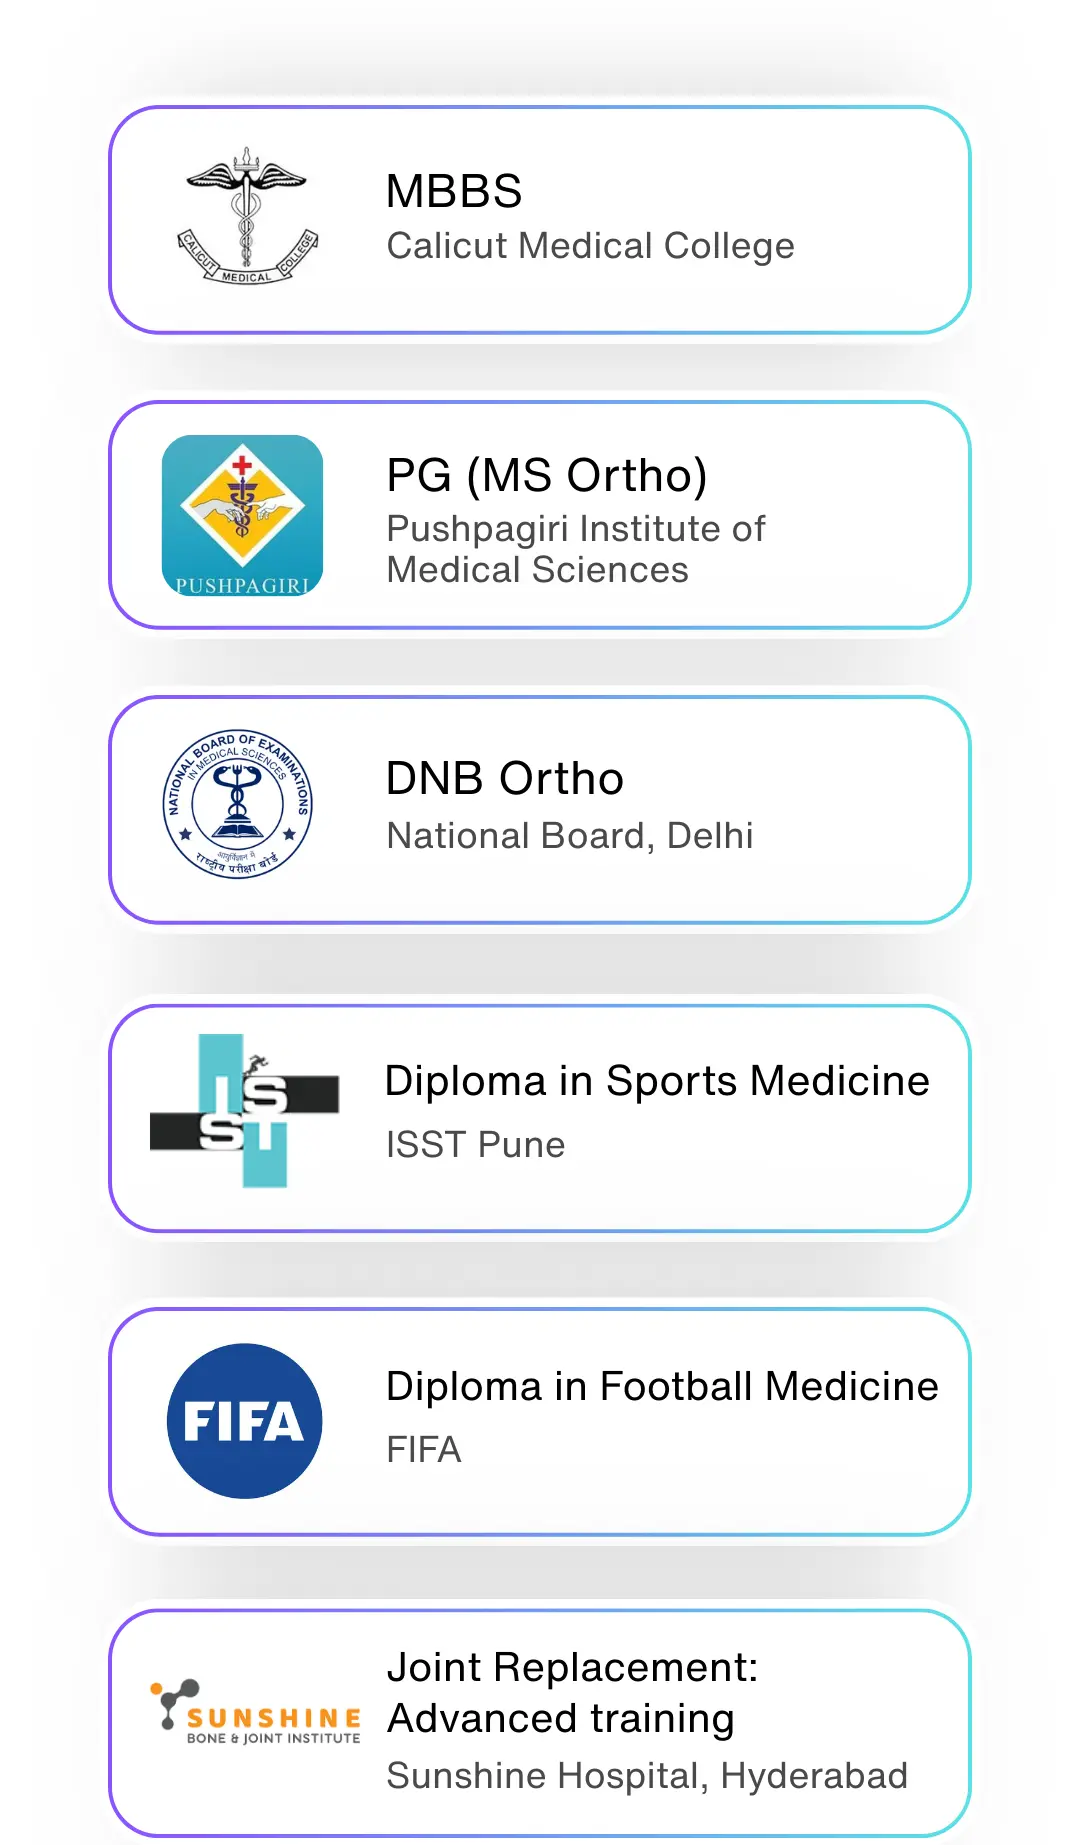Click the FIFA subtitle text
The image size is (1080, 1845).
click(x=424, y=1450)
